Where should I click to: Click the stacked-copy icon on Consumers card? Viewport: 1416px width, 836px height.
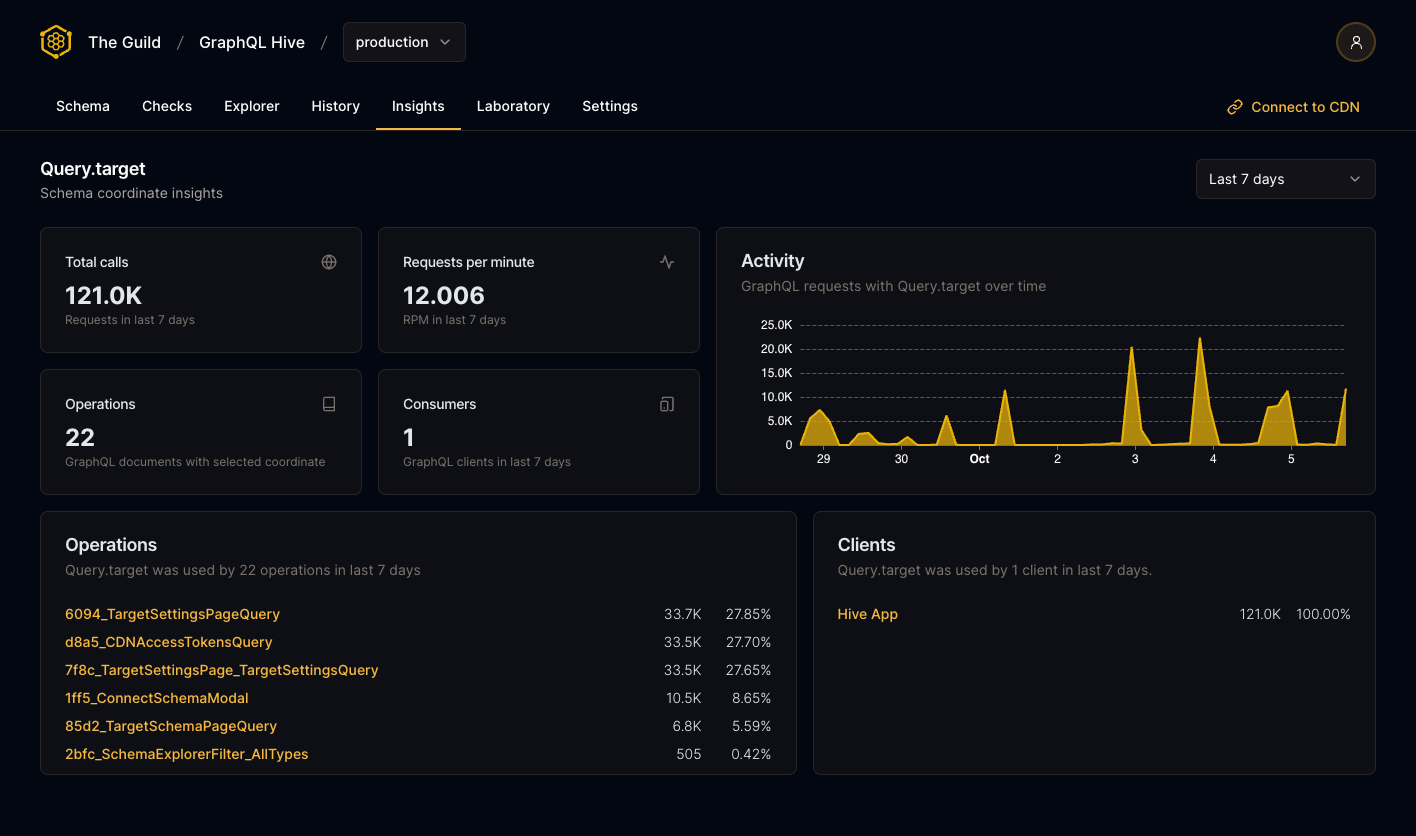pyautogui.click(x=667, y=403)
